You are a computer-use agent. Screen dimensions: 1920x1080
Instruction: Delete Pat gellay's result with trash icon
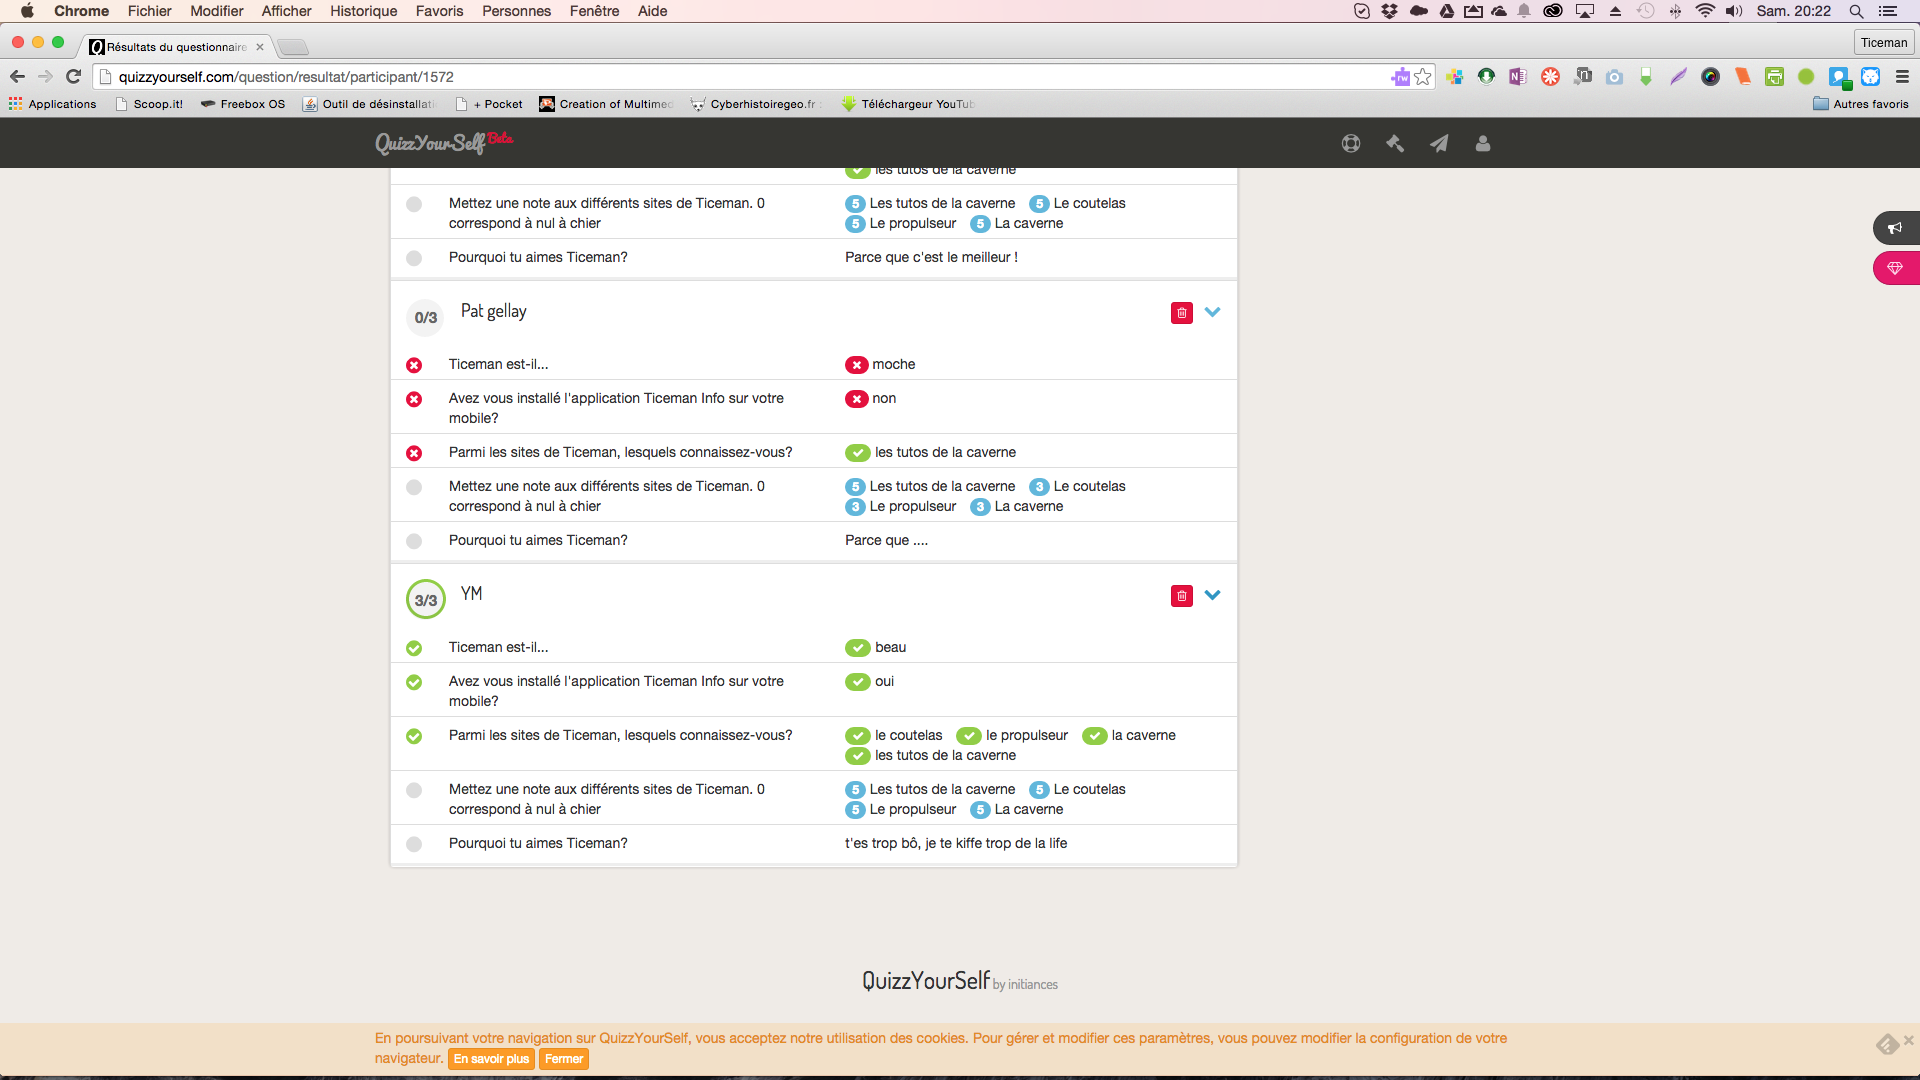(x=1181, y=313)
